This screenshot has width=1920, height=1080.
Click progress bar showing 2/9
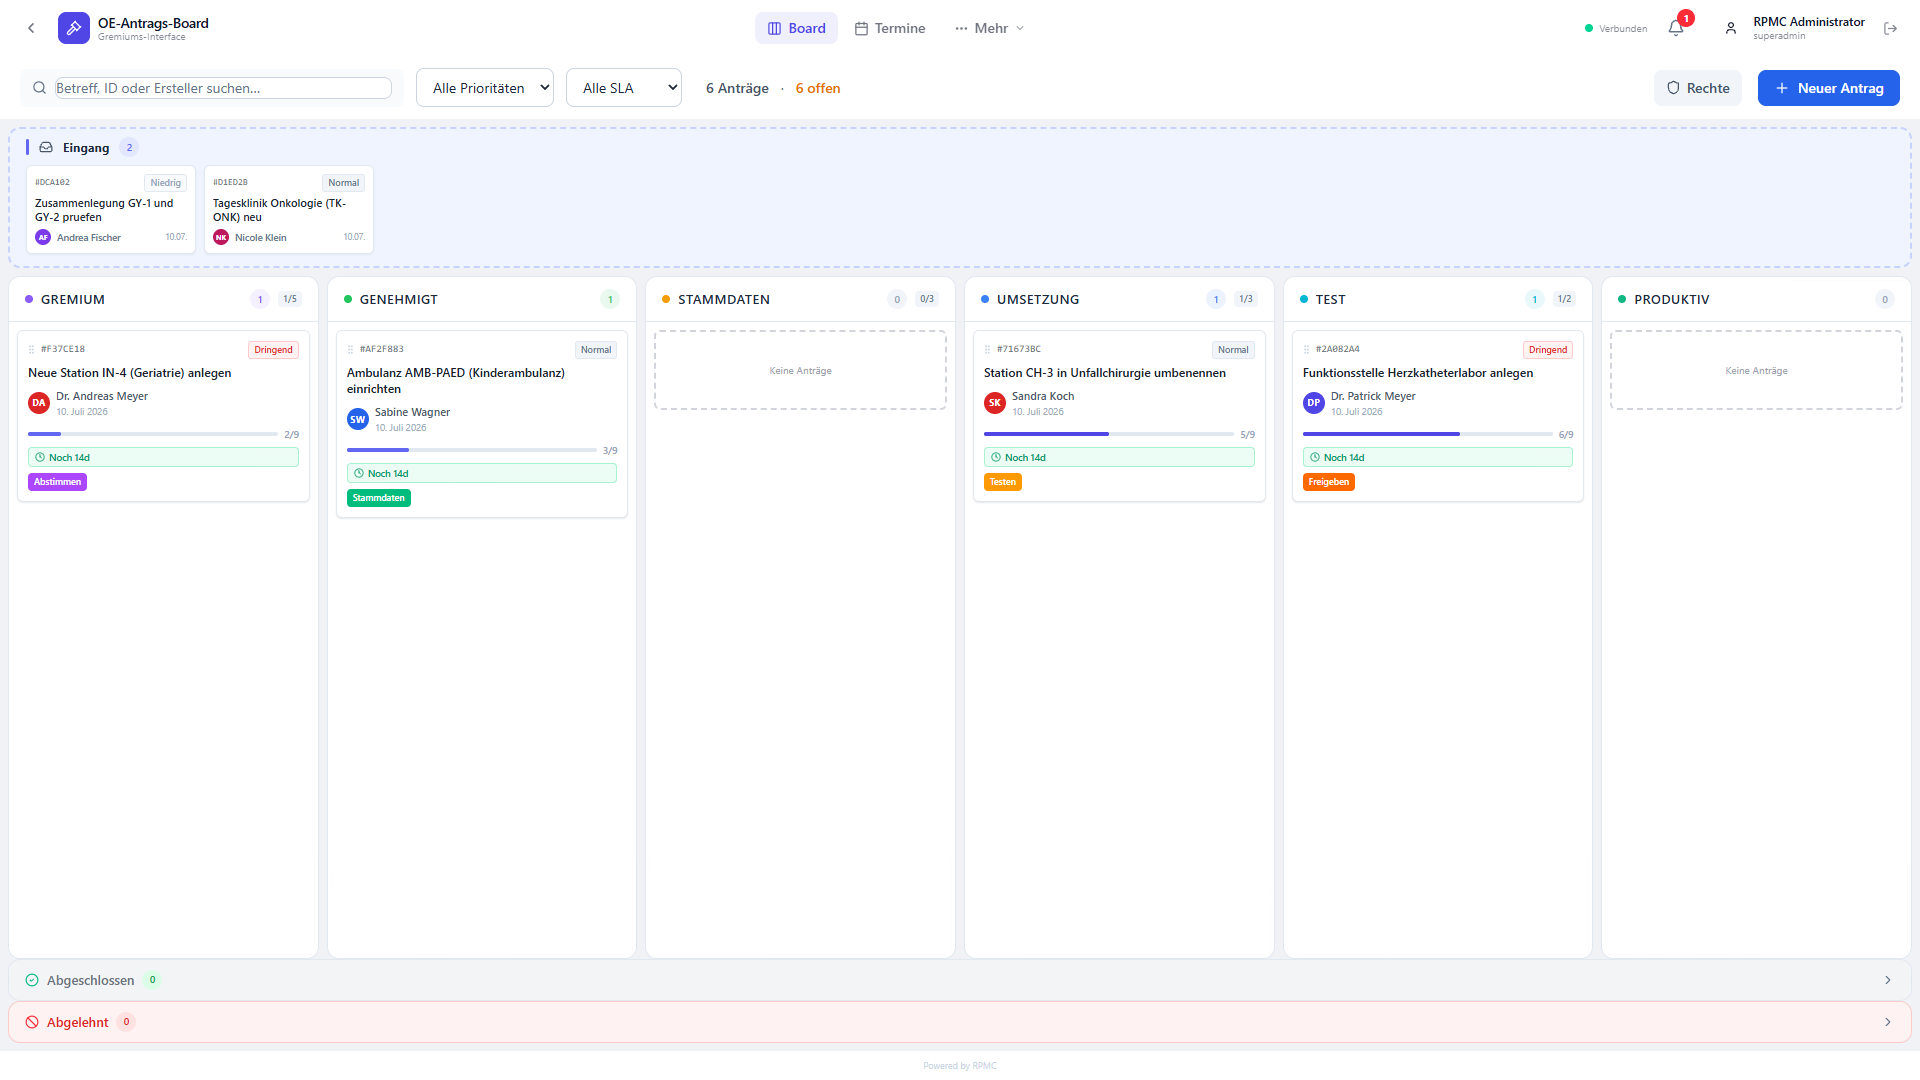click(153, 434)
